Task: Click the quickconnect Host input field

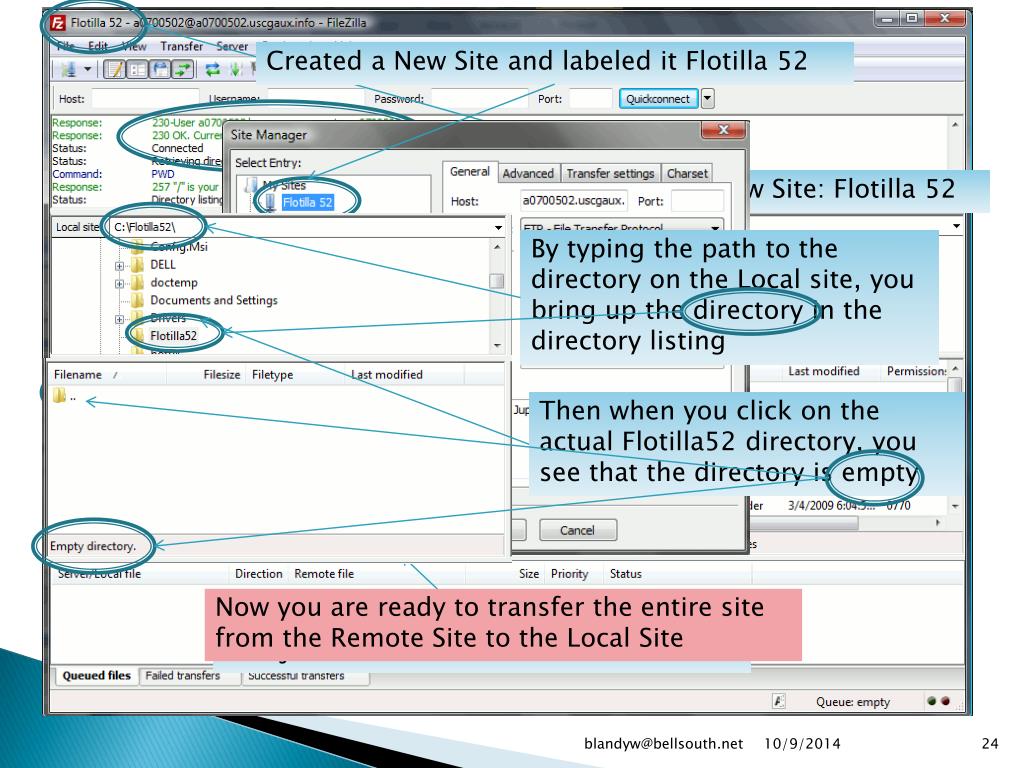Action: (145, 99)
